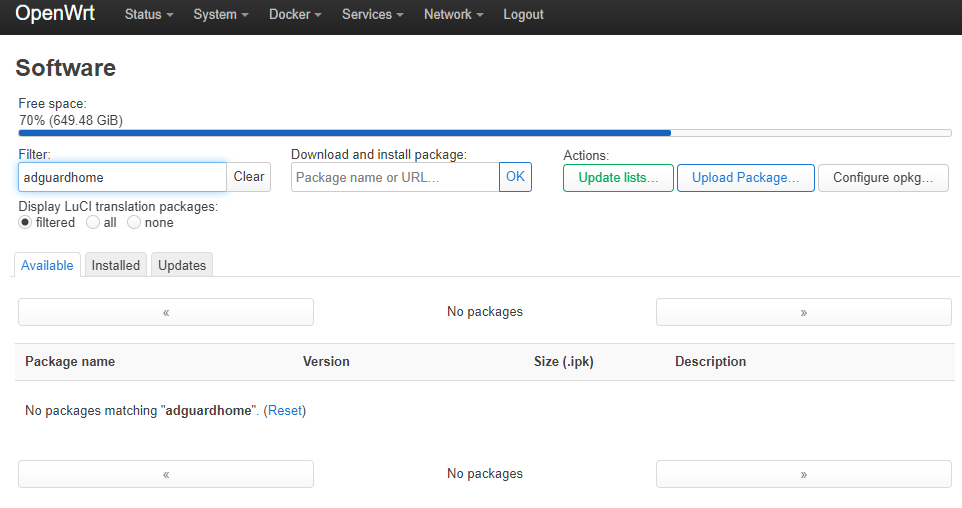Go to next page using top » button
The image size is (962, 508).
click(804, 312)
